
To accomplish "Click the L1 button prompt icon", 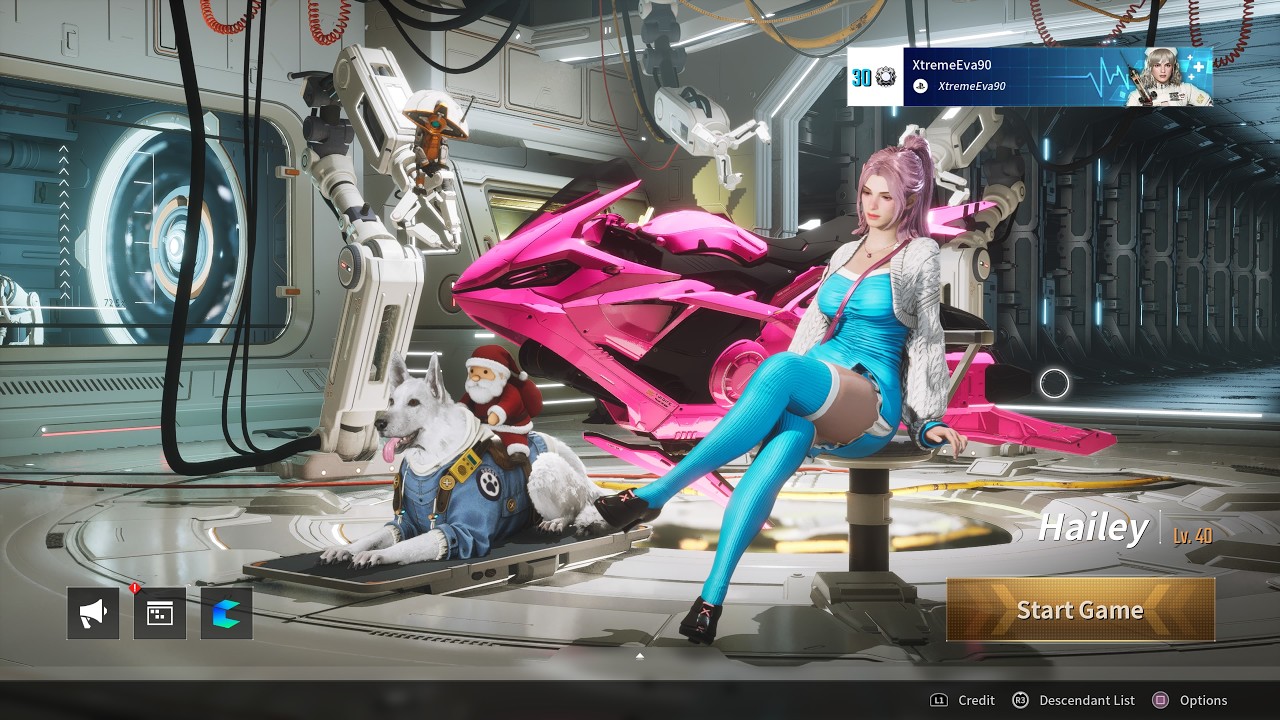I will [x=939, y=700].
